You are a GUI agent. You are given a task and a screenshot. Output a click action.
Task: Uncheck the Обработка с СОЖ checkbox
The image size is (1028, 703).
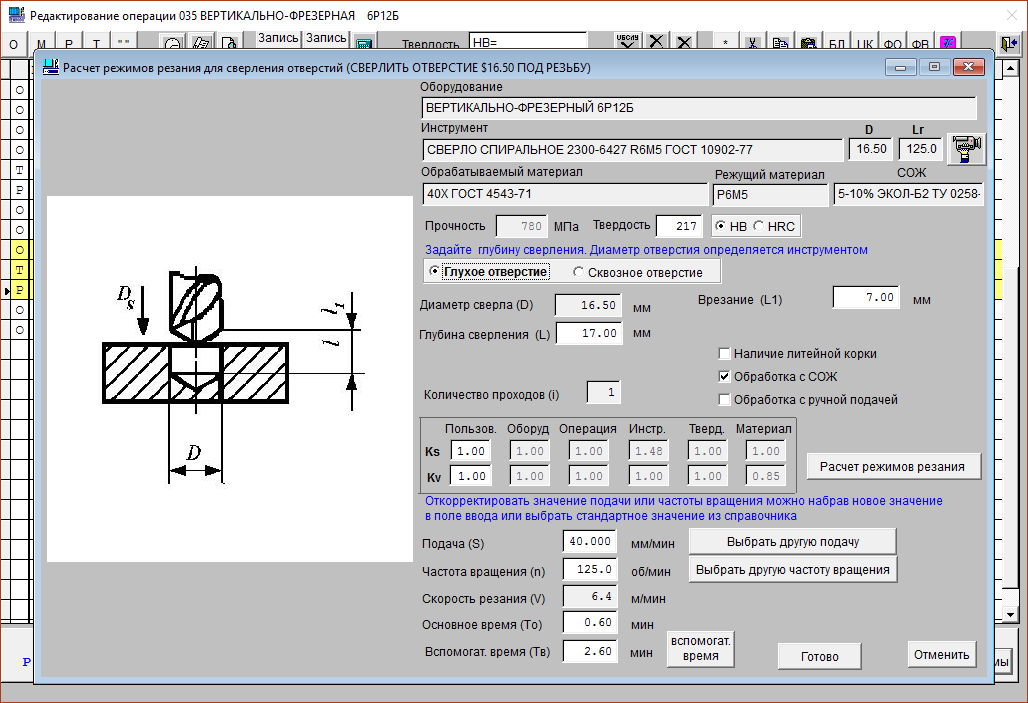tap(725, 377)
